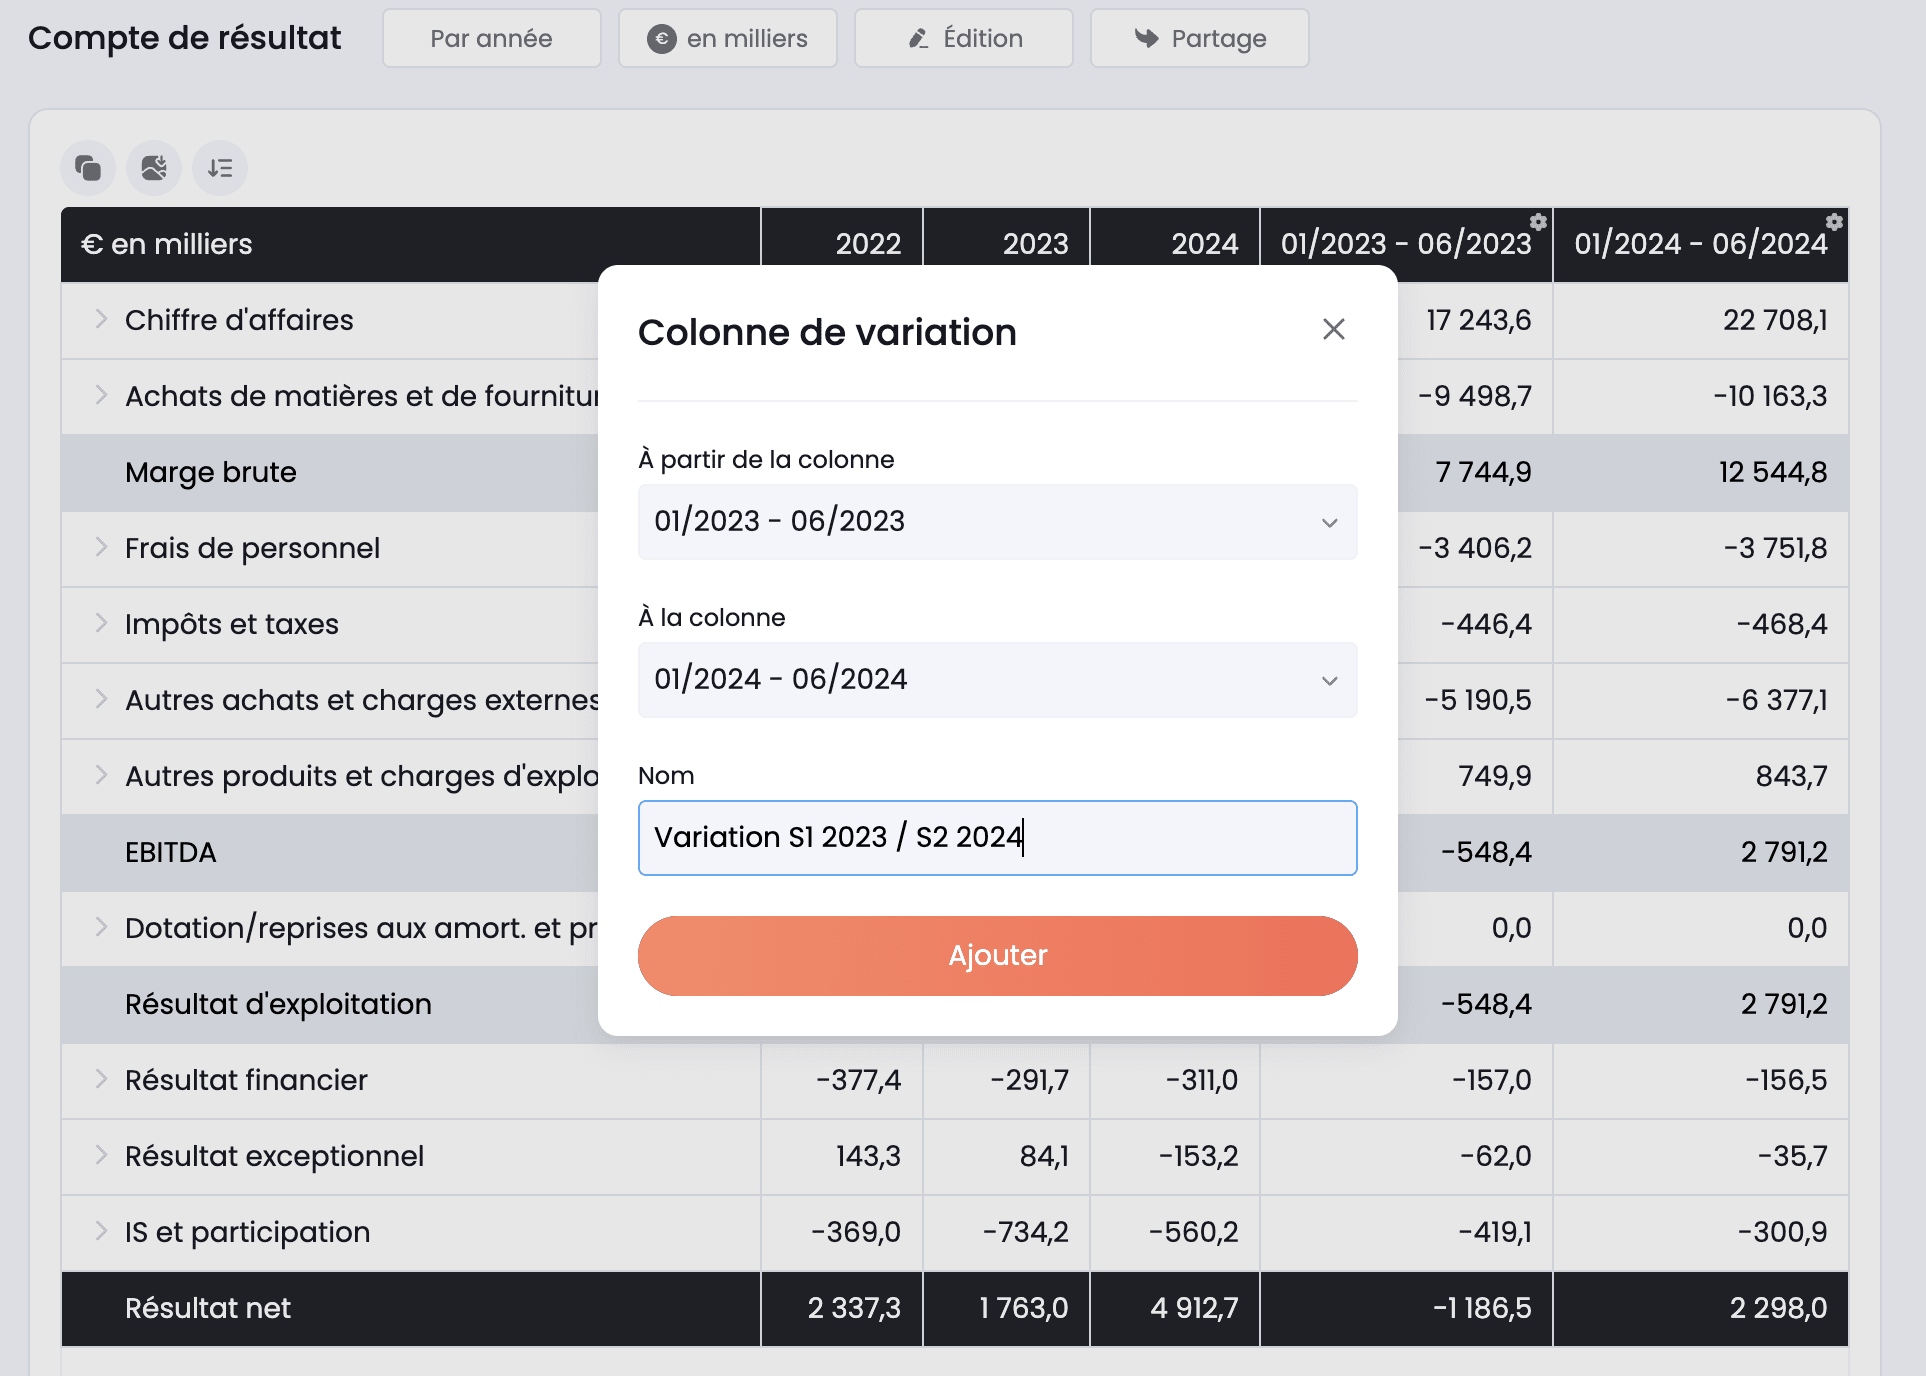
Task: Click Résultat financier 2022 value -377,4
Action: [858, 1080]
